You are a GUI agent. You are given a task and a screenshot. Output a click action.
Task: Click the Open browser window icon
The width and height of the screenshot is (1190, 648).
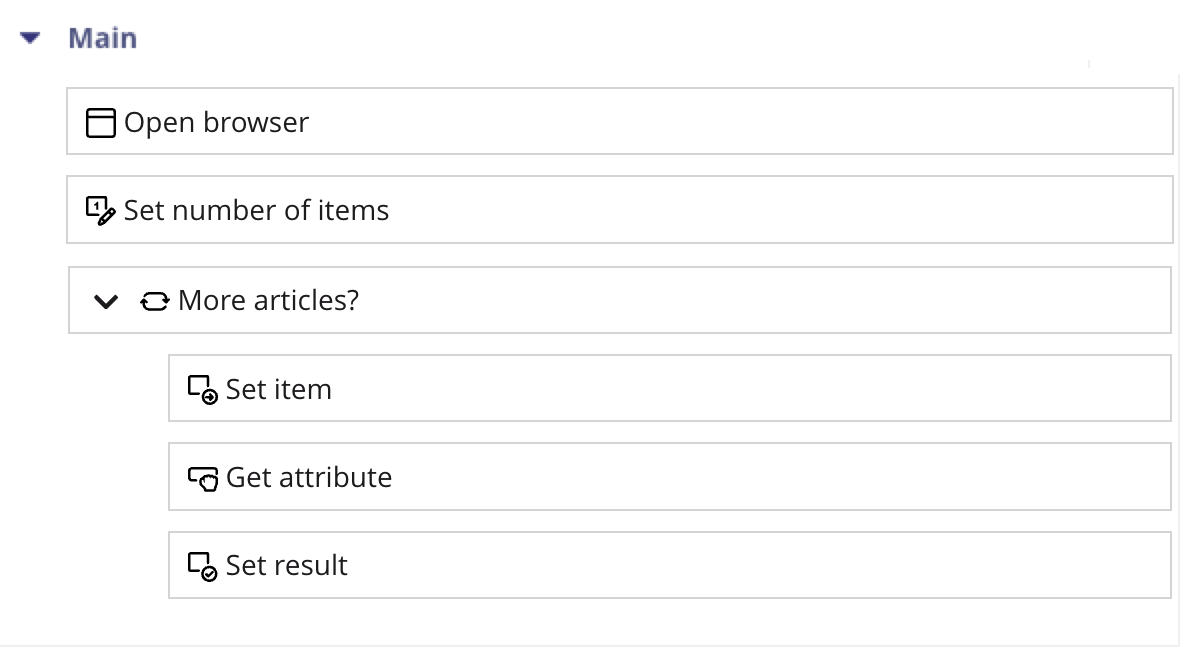[101, 122]
